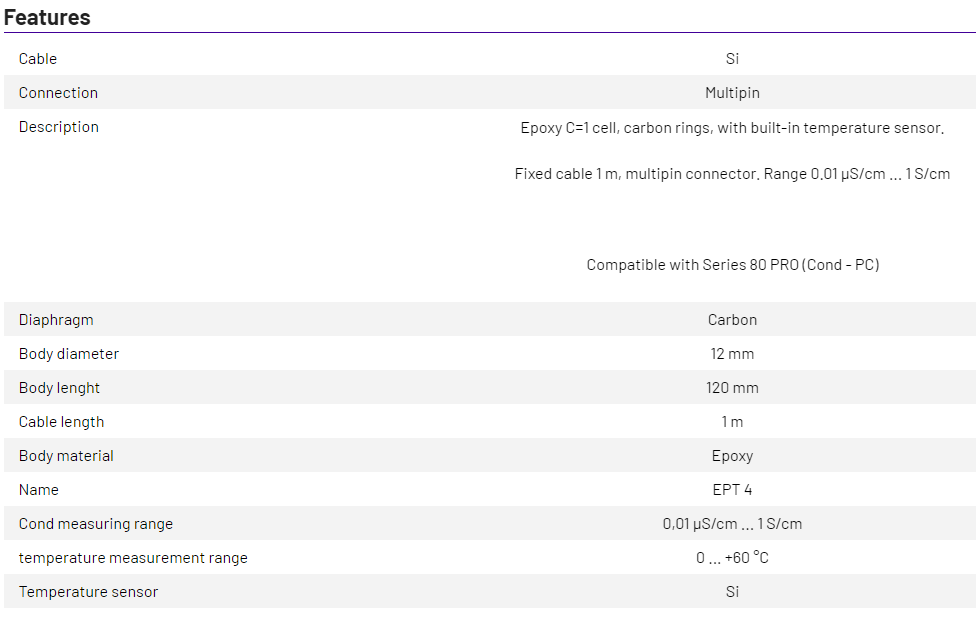Viewport: 980px width, 618px height.
Task: Click the Carbon diaphragm value
Action: [732, 320]
